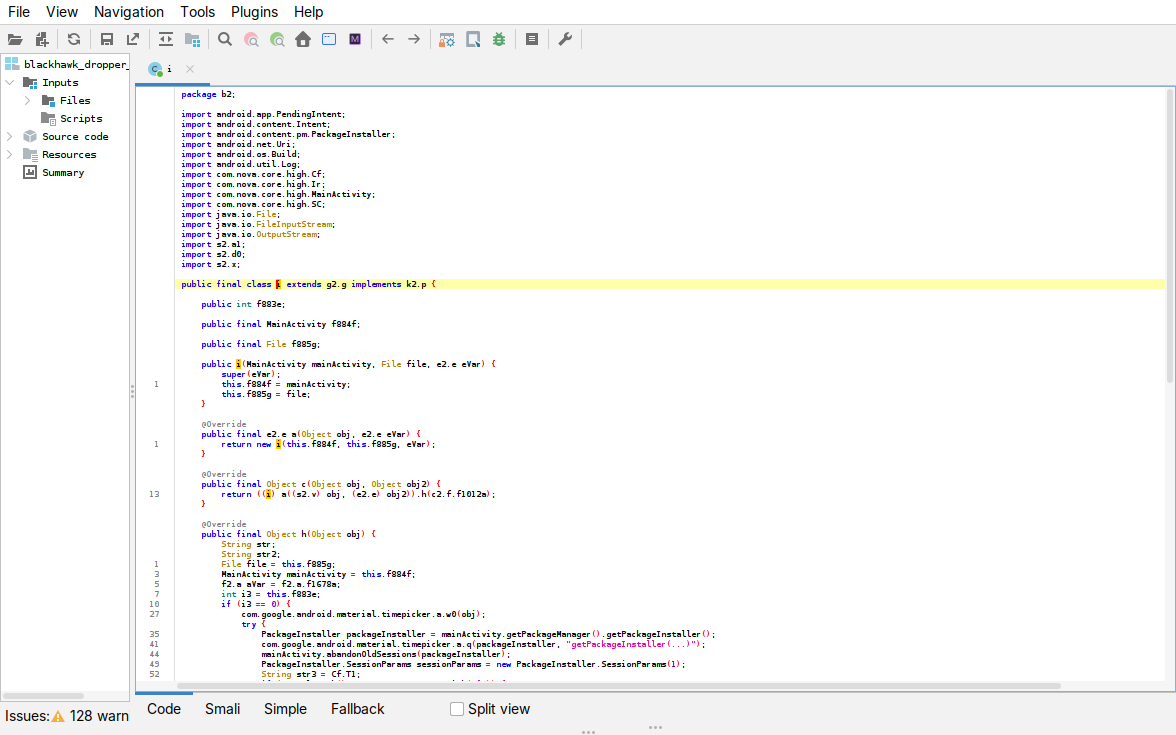Navigate back with the left arrow
The width and height of the screenshot is (1176, 735).
click(x=388, y=40)
